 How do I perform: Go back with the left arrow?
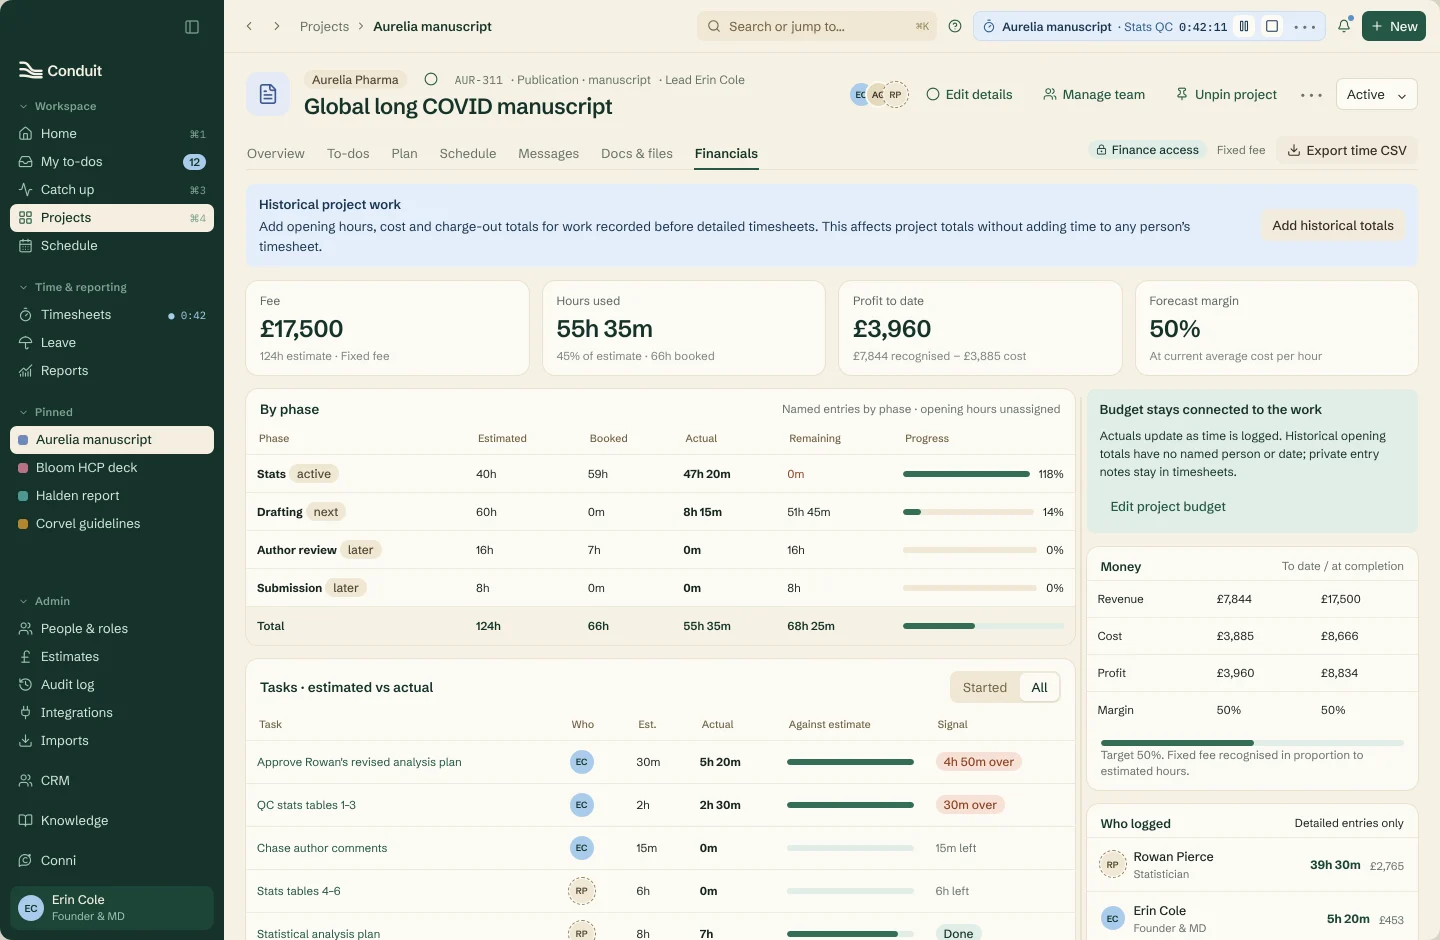(x=249, y=27)
